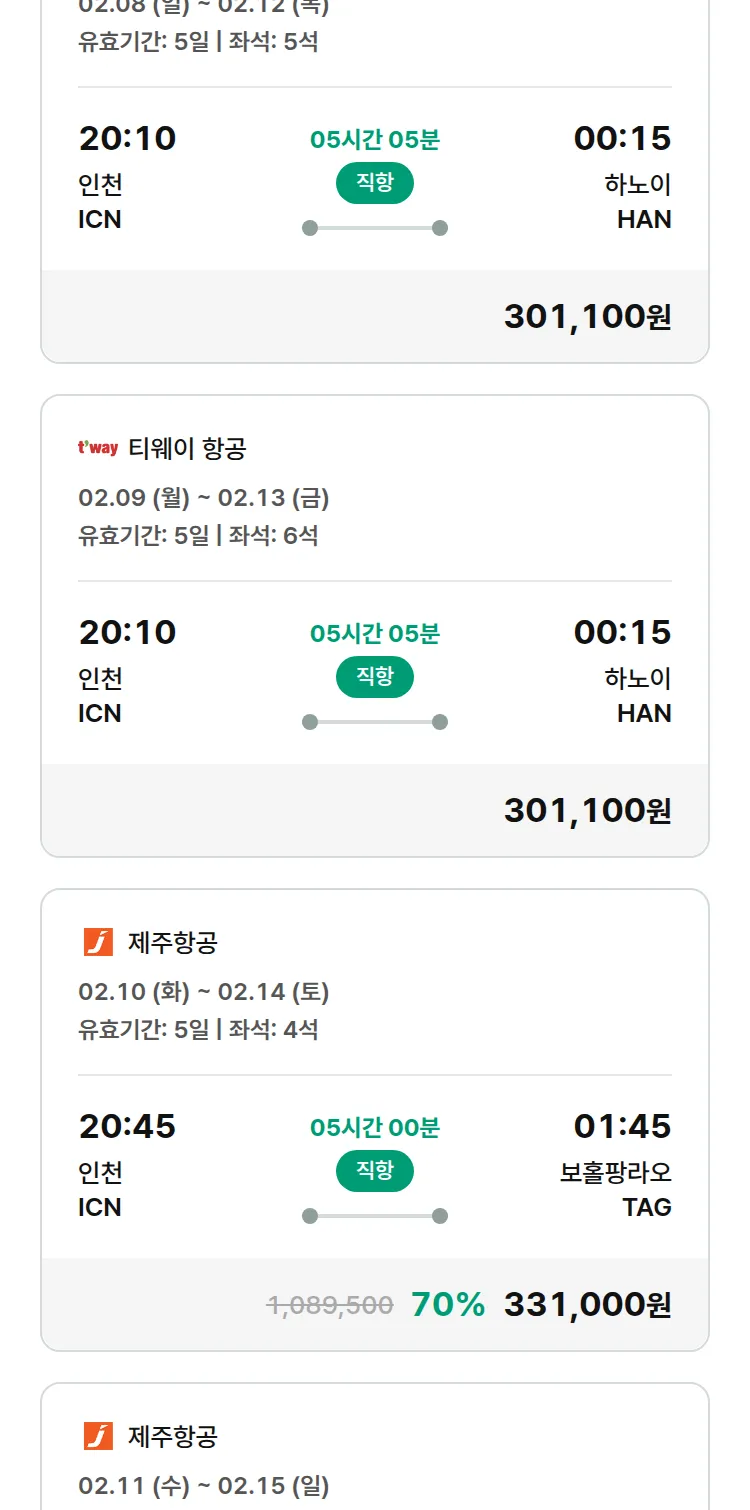
Task: Open the 02.10 (화) ~ 02.14 (토) date range
Action: point(204,991)
